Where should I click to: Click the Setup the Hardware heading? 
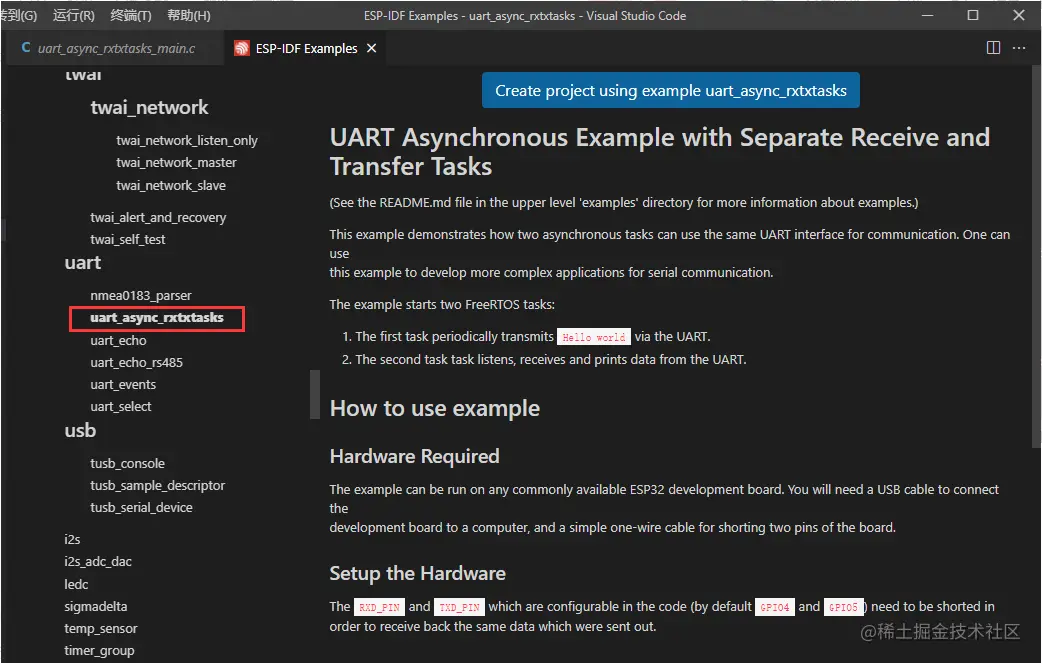pos(417,573)
